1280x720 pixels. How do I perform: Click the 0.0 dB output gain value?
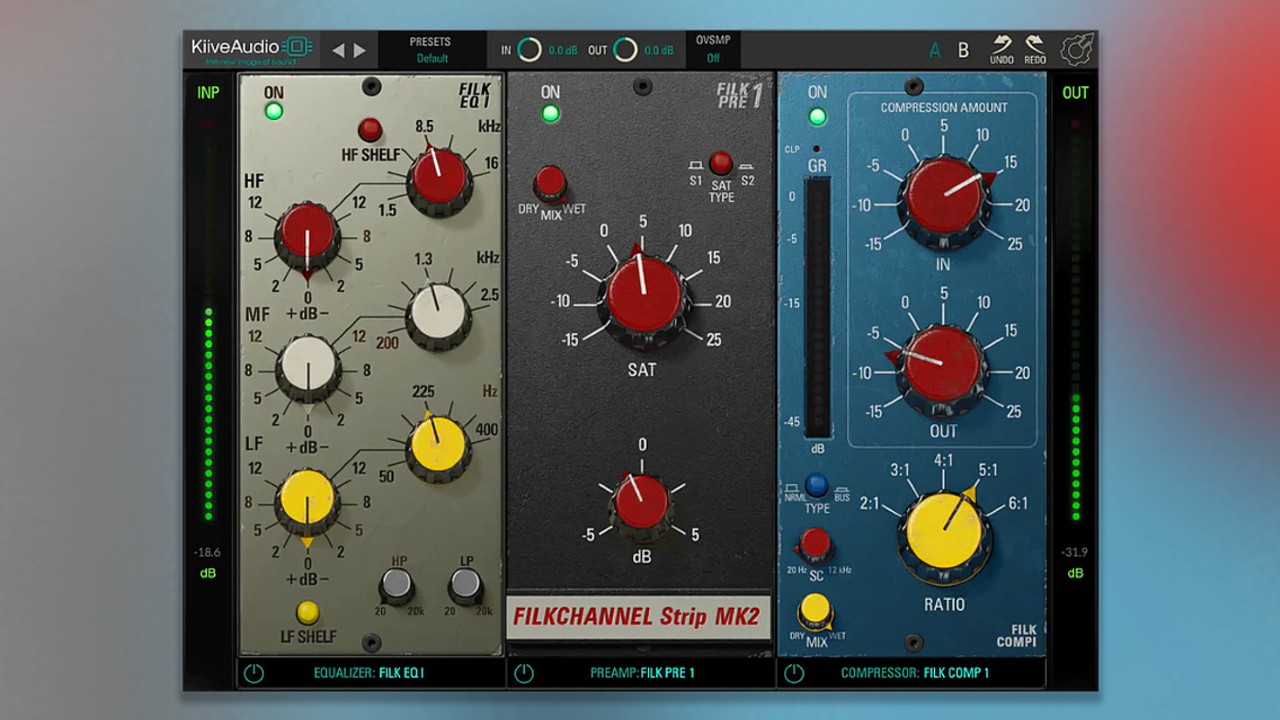click(x=659, y=50)
